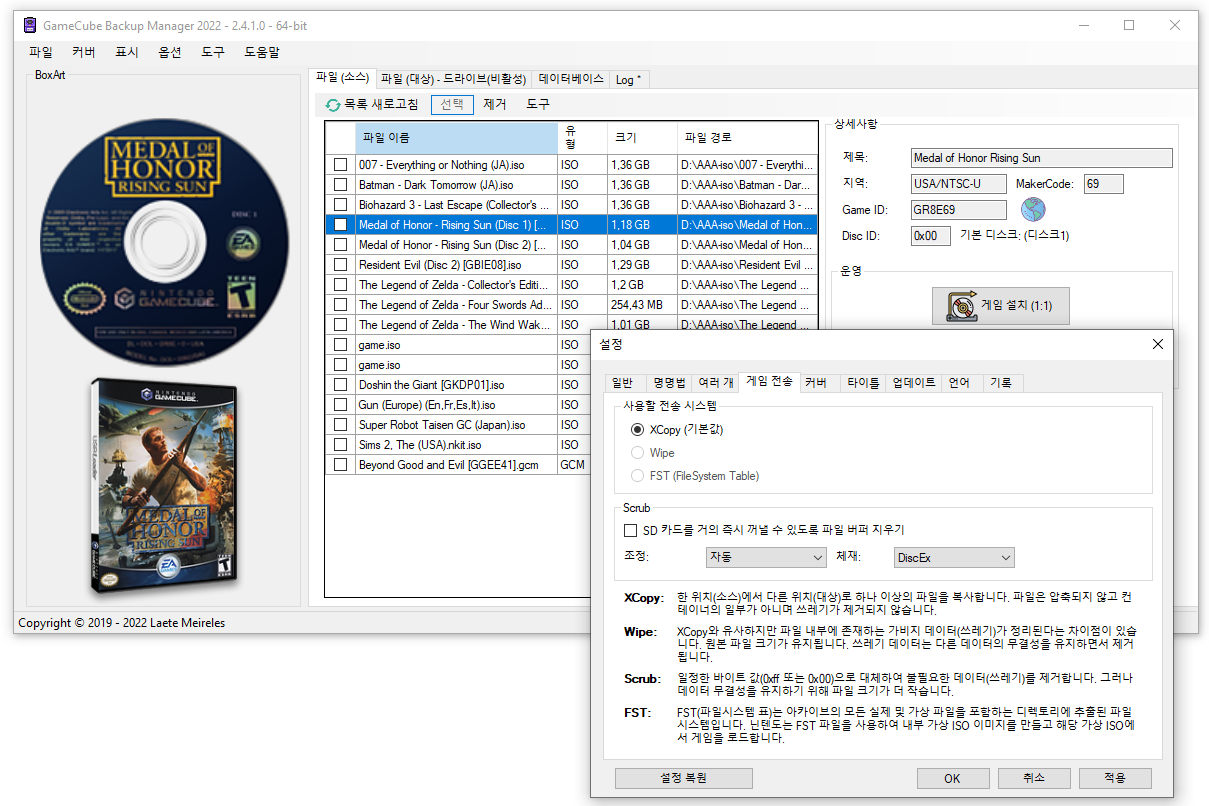Image resolution: width=1209 pixels, height=806 pixels.
Task: Switch to 파일 (대상) - 드라이브(비활성) tab
Action: [x=453, y=79]
